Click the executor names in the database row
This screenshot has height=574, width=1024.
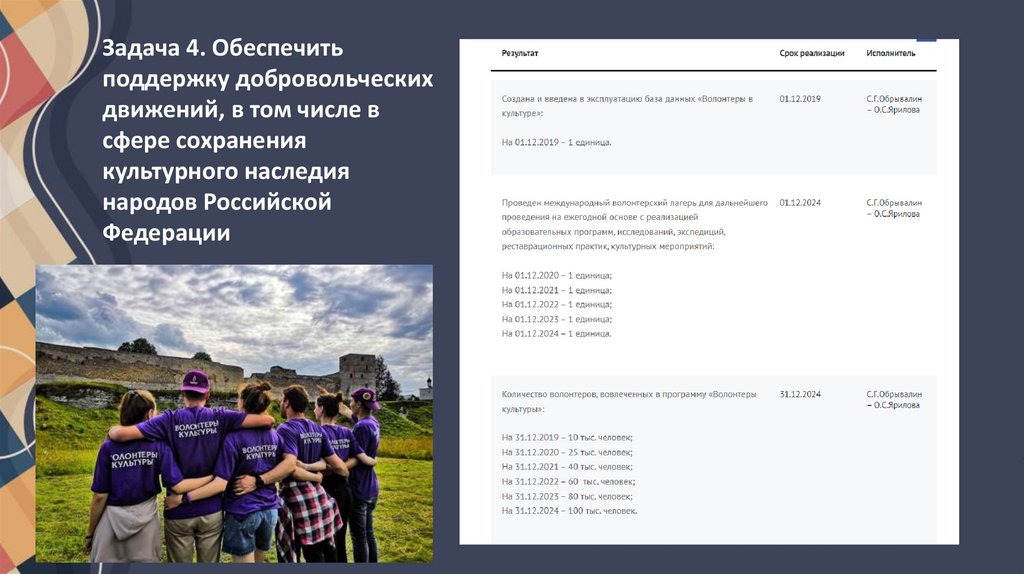point(894,104)
